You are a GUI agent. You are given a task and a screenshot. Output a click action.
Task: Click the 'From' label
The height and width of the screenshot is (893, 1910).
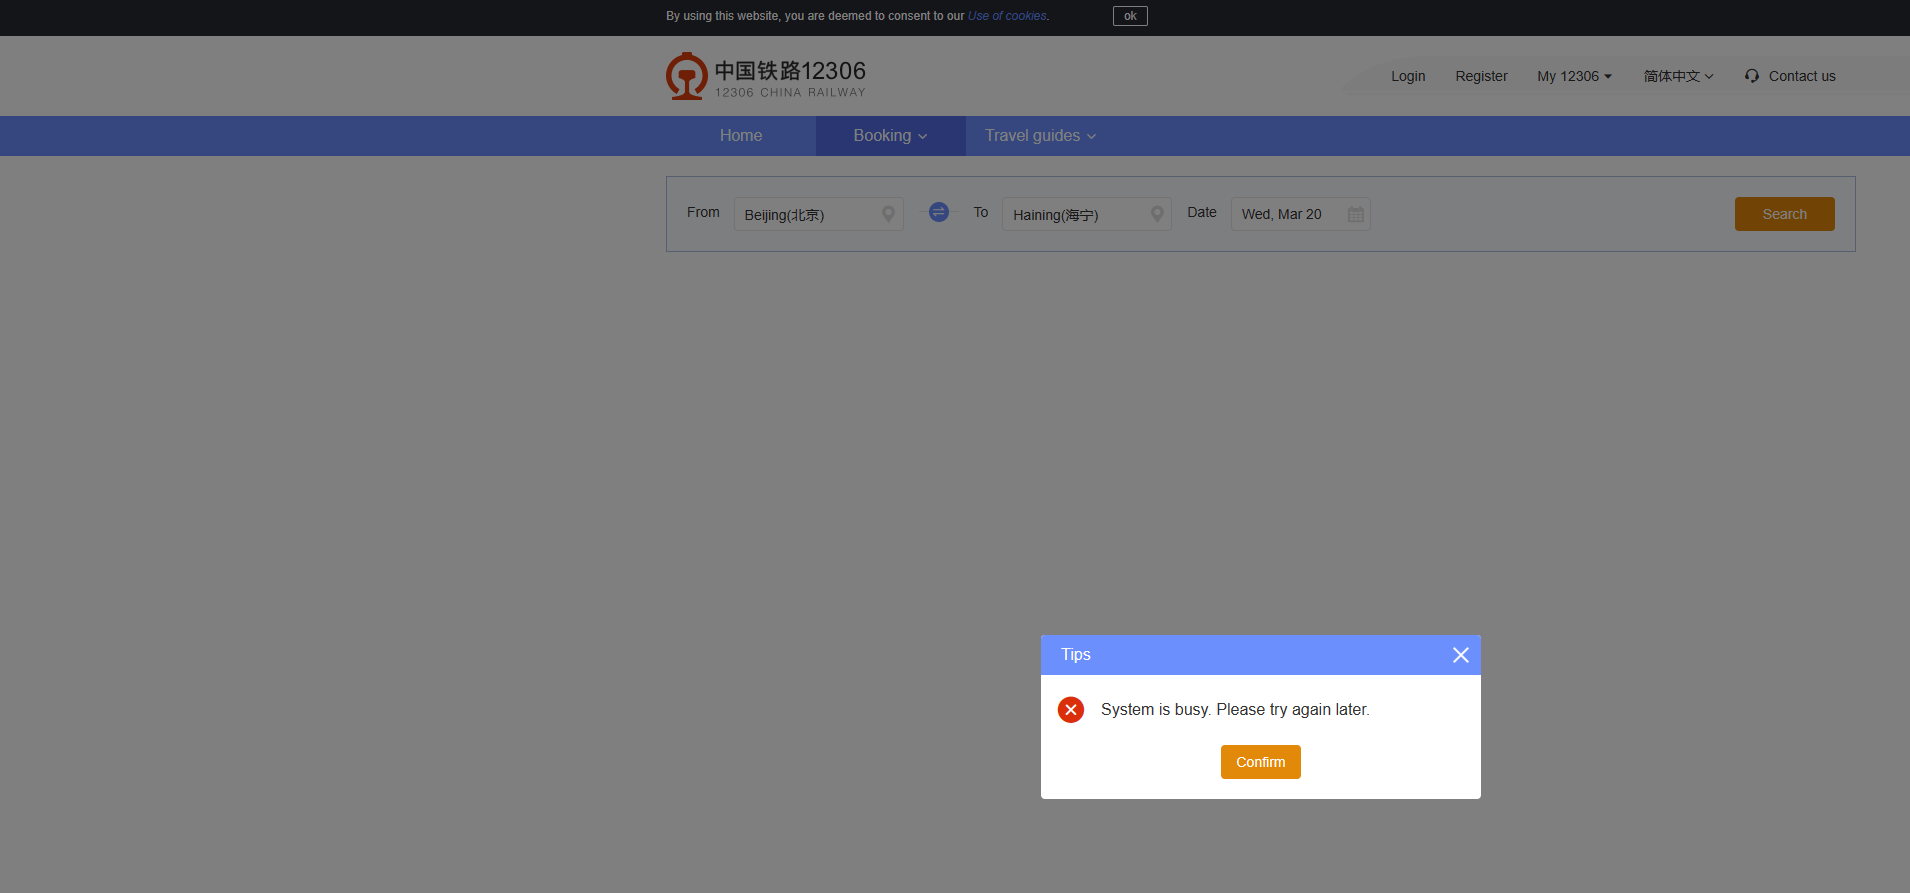[x=703, y=212]
